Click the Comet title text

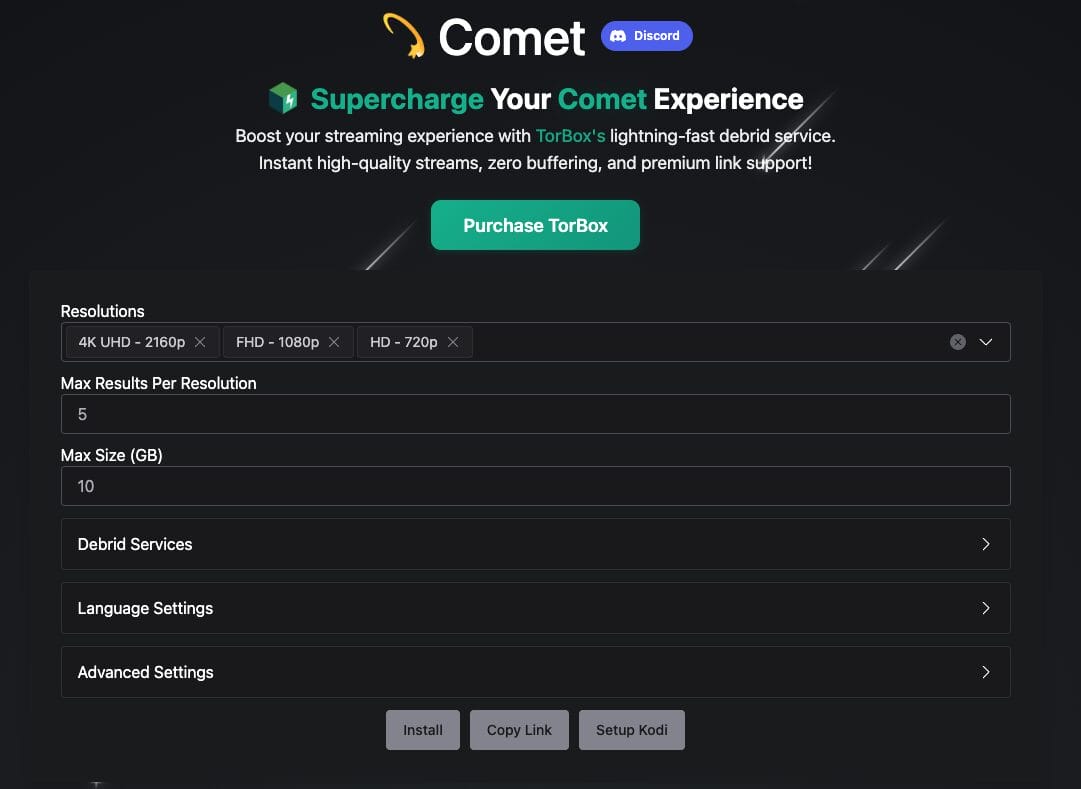click(x=512, y=37)
